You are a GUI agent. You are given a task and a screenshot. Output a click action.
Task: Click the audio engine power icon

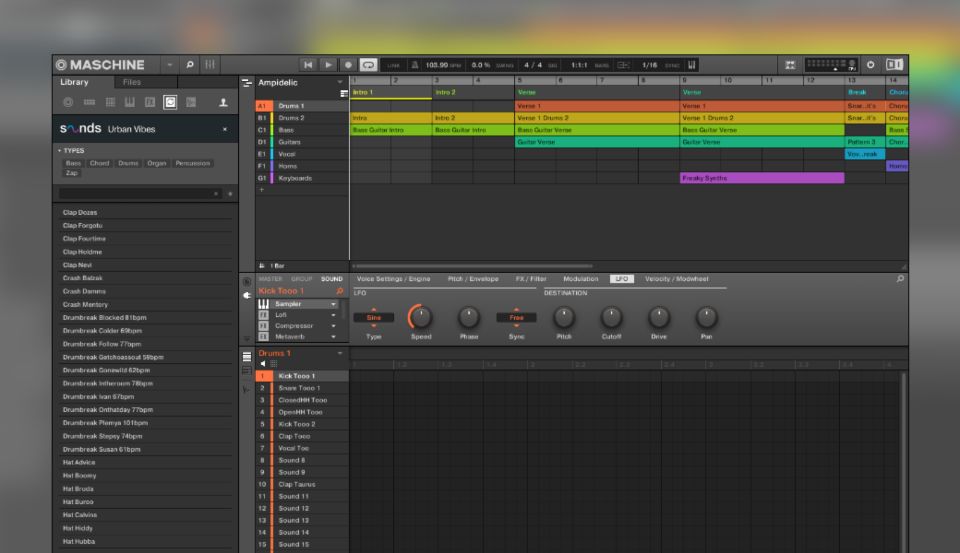(x=870, y=65)
